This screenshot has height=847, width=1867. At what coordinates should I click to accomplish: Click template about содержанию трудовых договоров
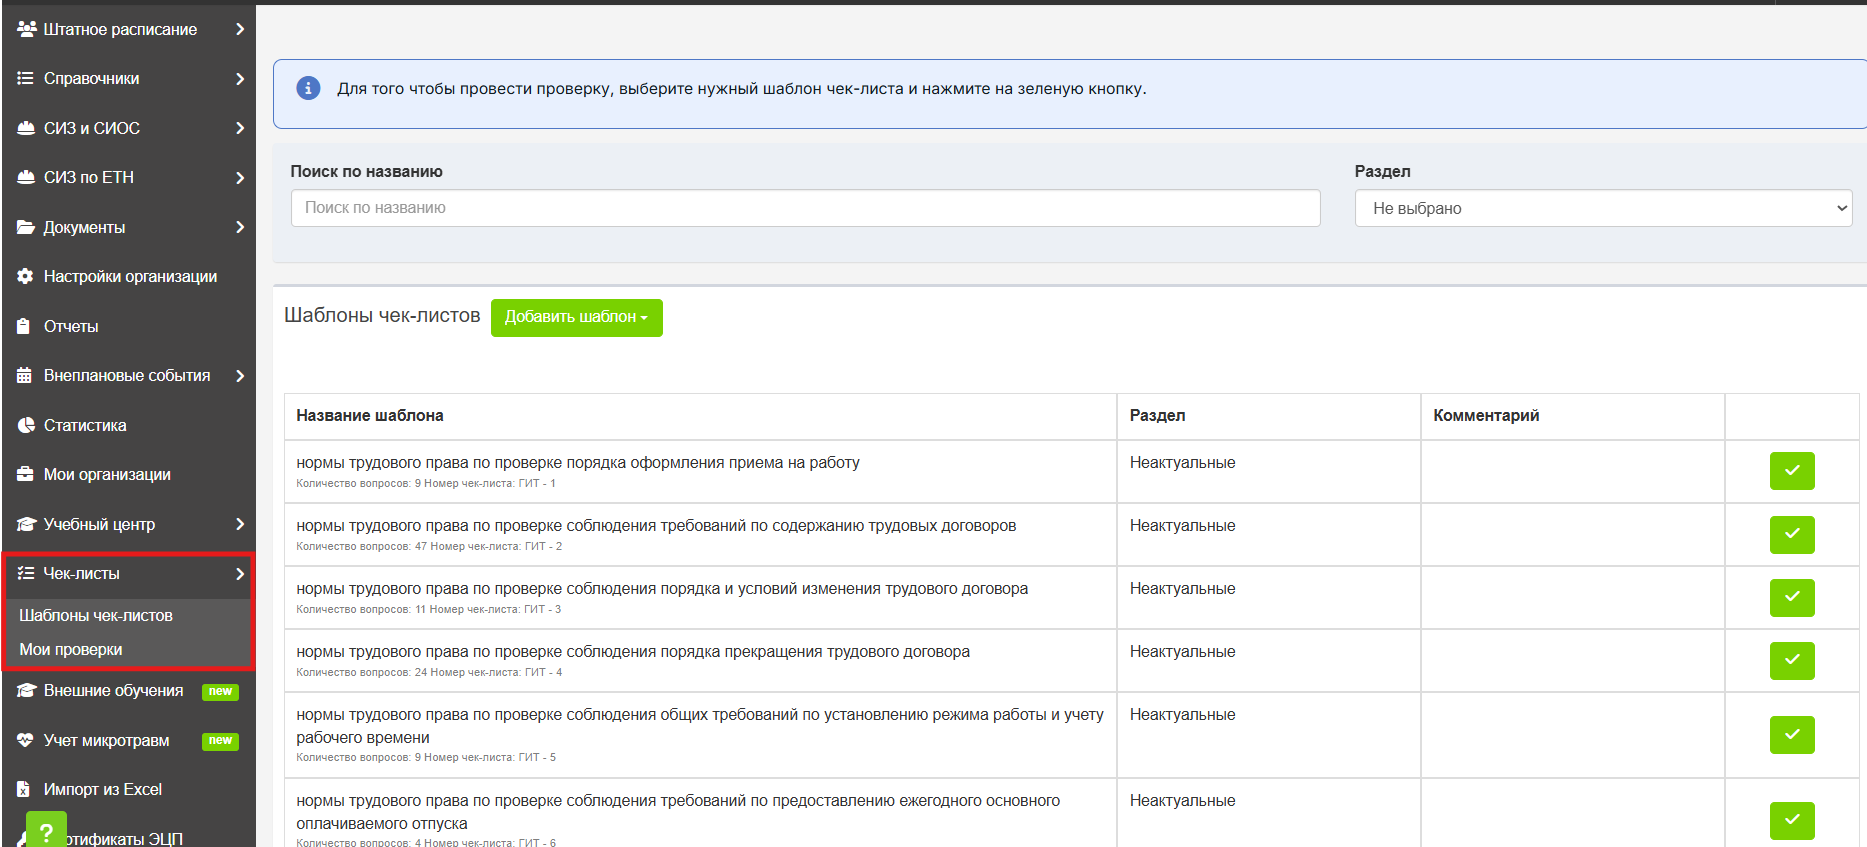(x=656, y=525)
